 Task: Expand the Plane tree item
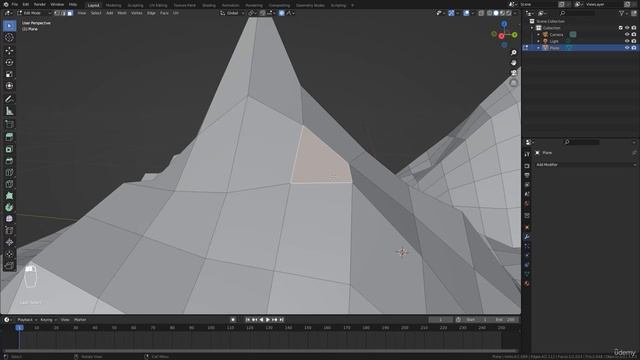(538, 48)
